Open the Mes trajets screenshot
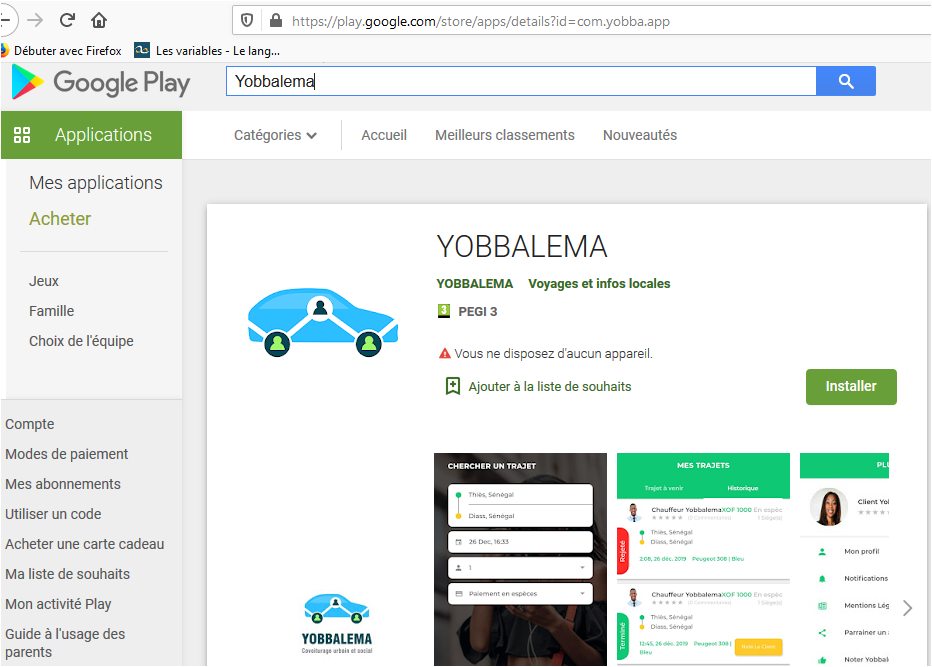Viewport: 932px width, 667px height. [x=703, y=559]
